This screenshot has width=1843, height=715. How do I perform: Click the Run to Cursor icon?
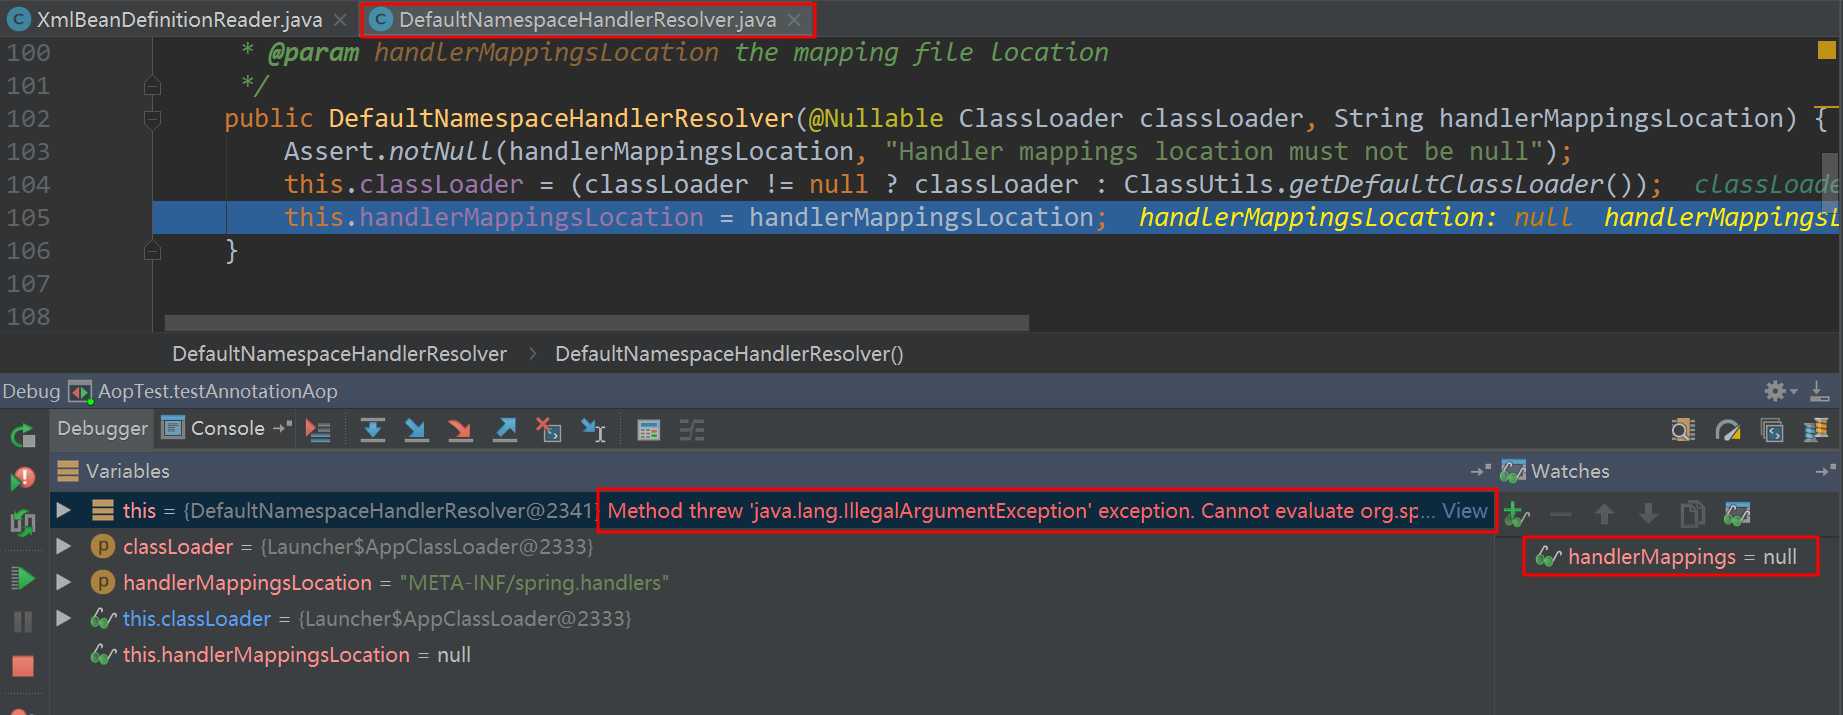[x=593, y=430]
